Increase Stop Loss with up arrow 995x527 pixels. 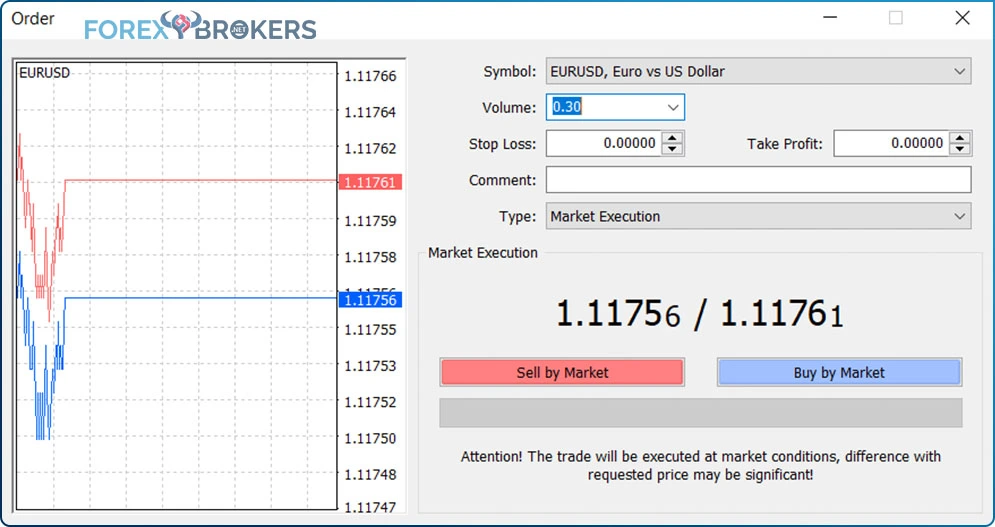672,138
